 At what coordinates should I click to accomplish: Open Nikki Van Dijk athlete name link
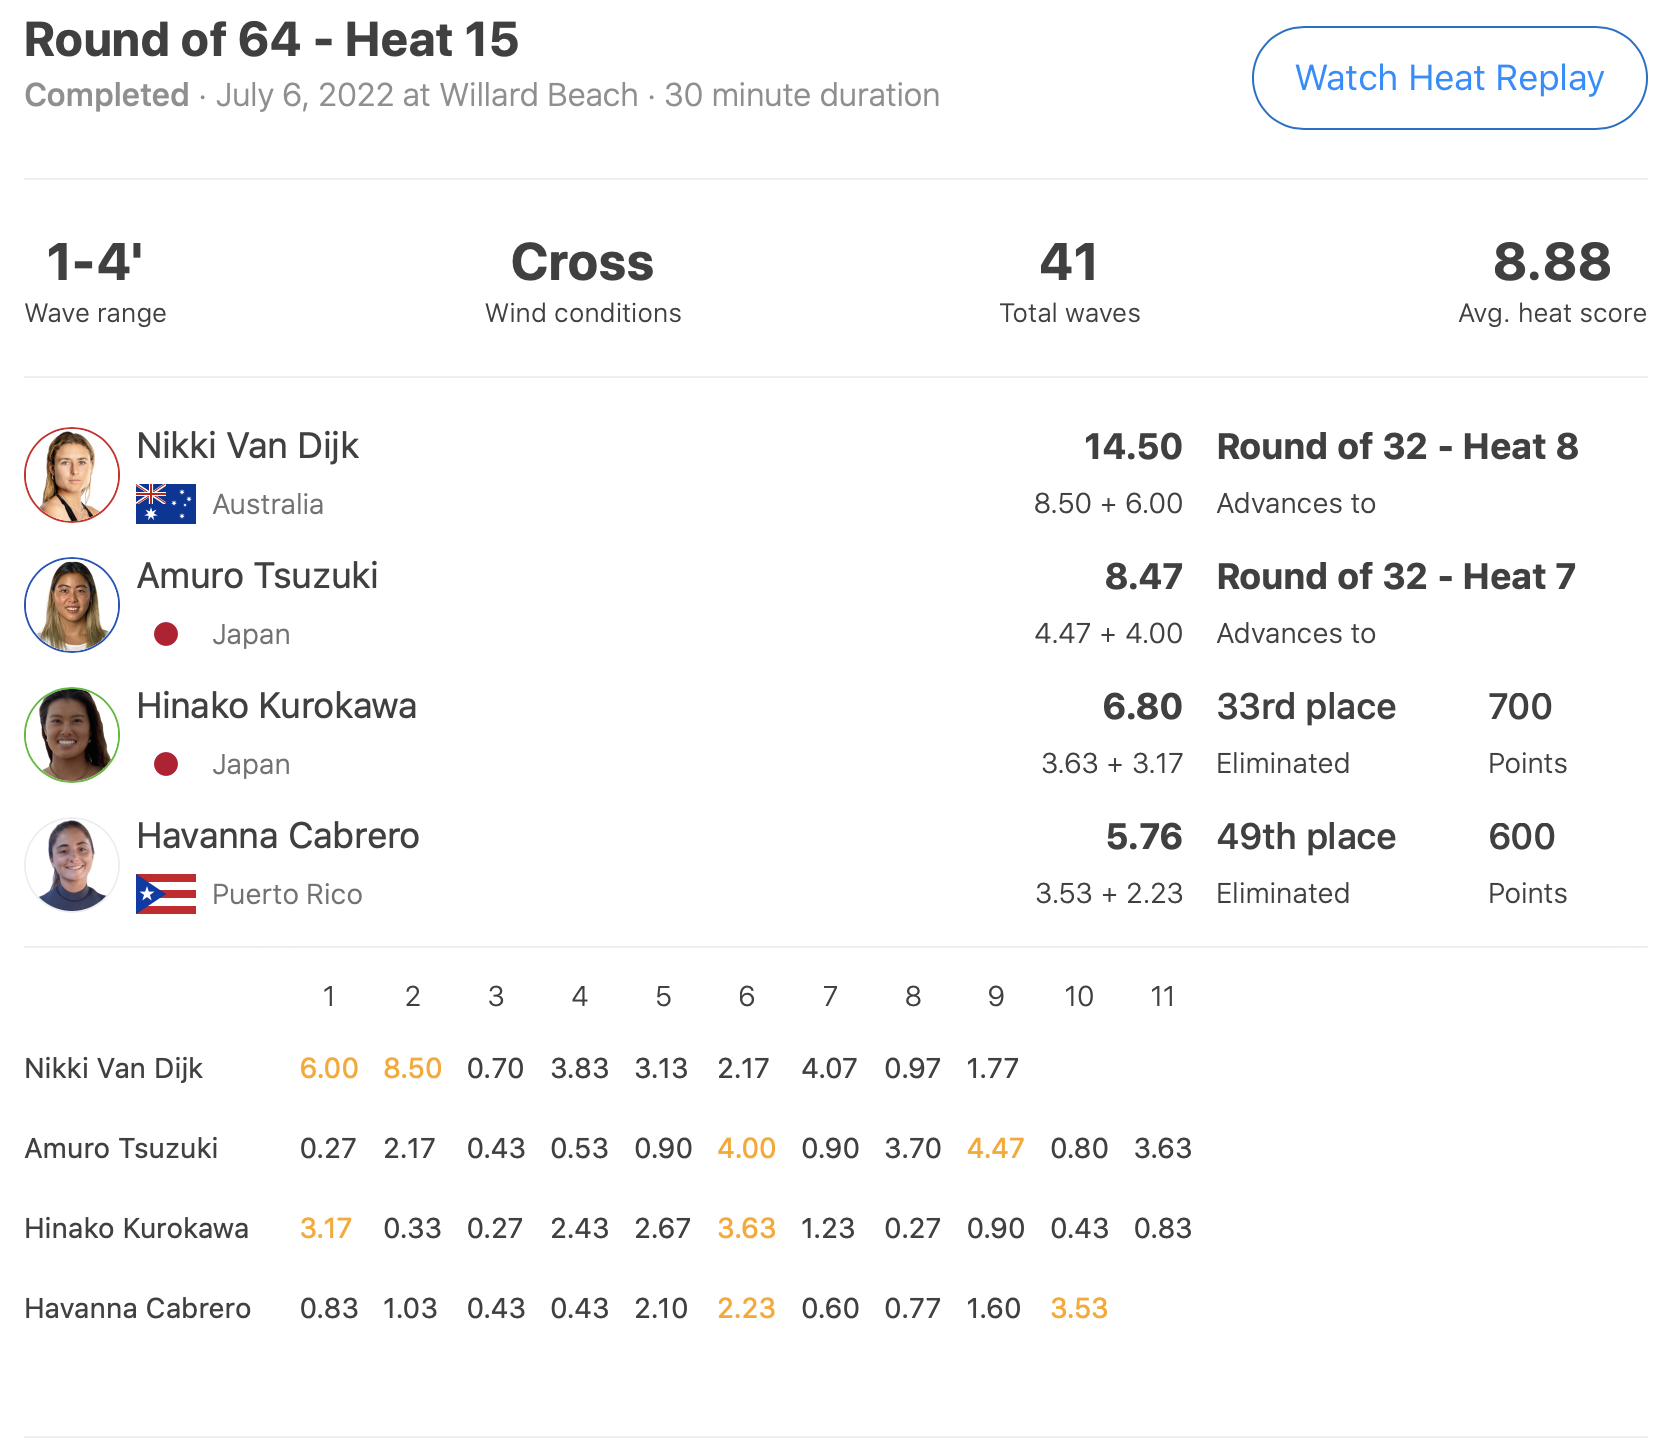point(247,446)
